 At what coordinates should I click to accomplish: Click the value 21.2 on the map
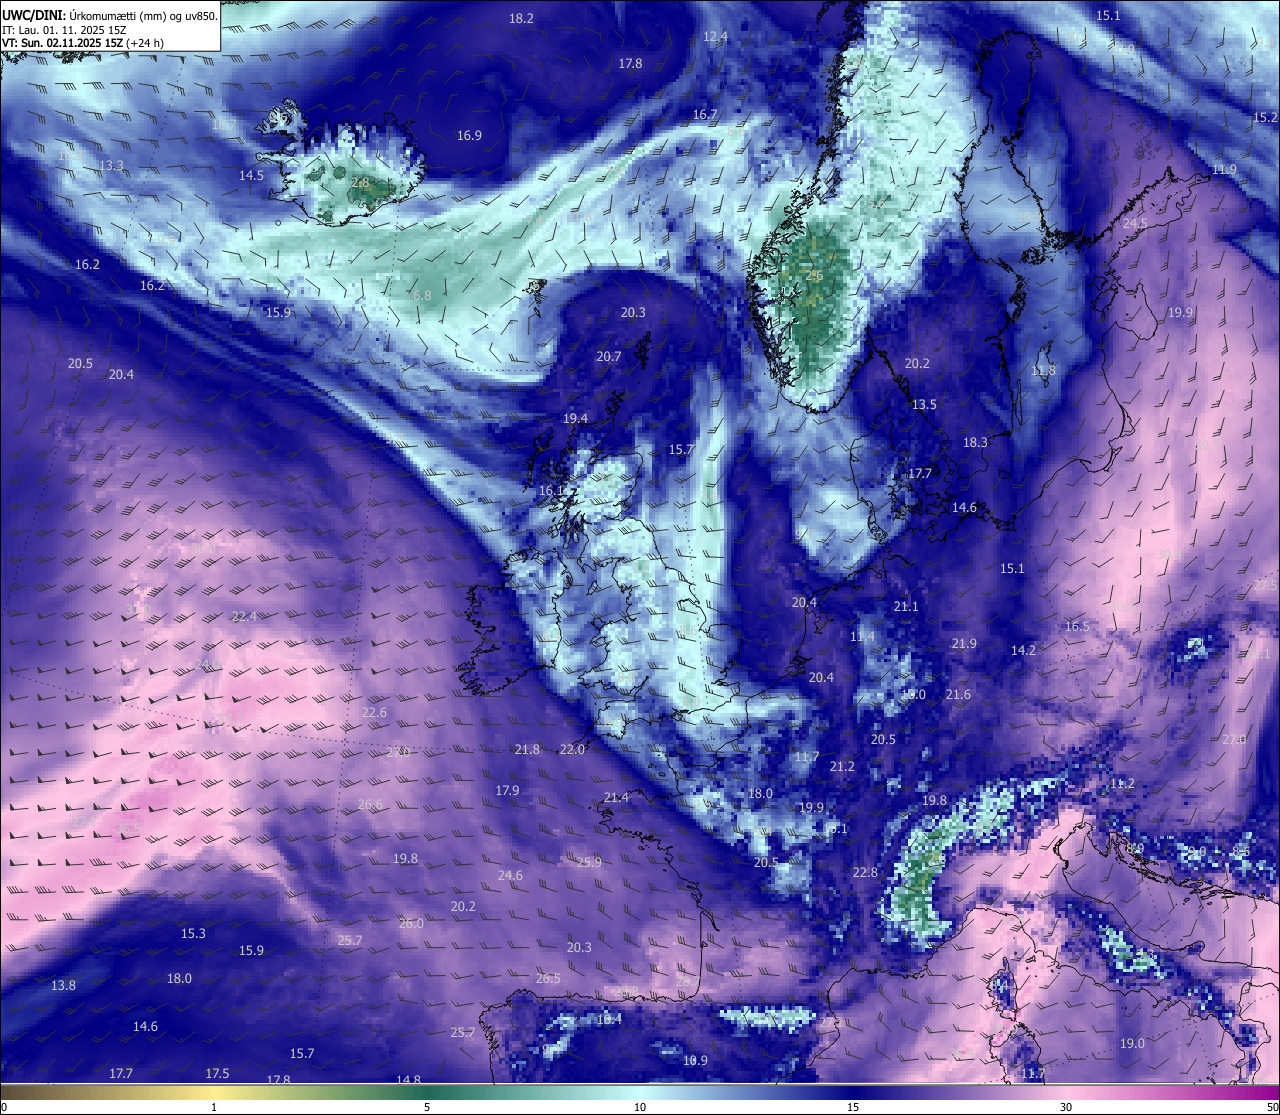coord(842,766)
